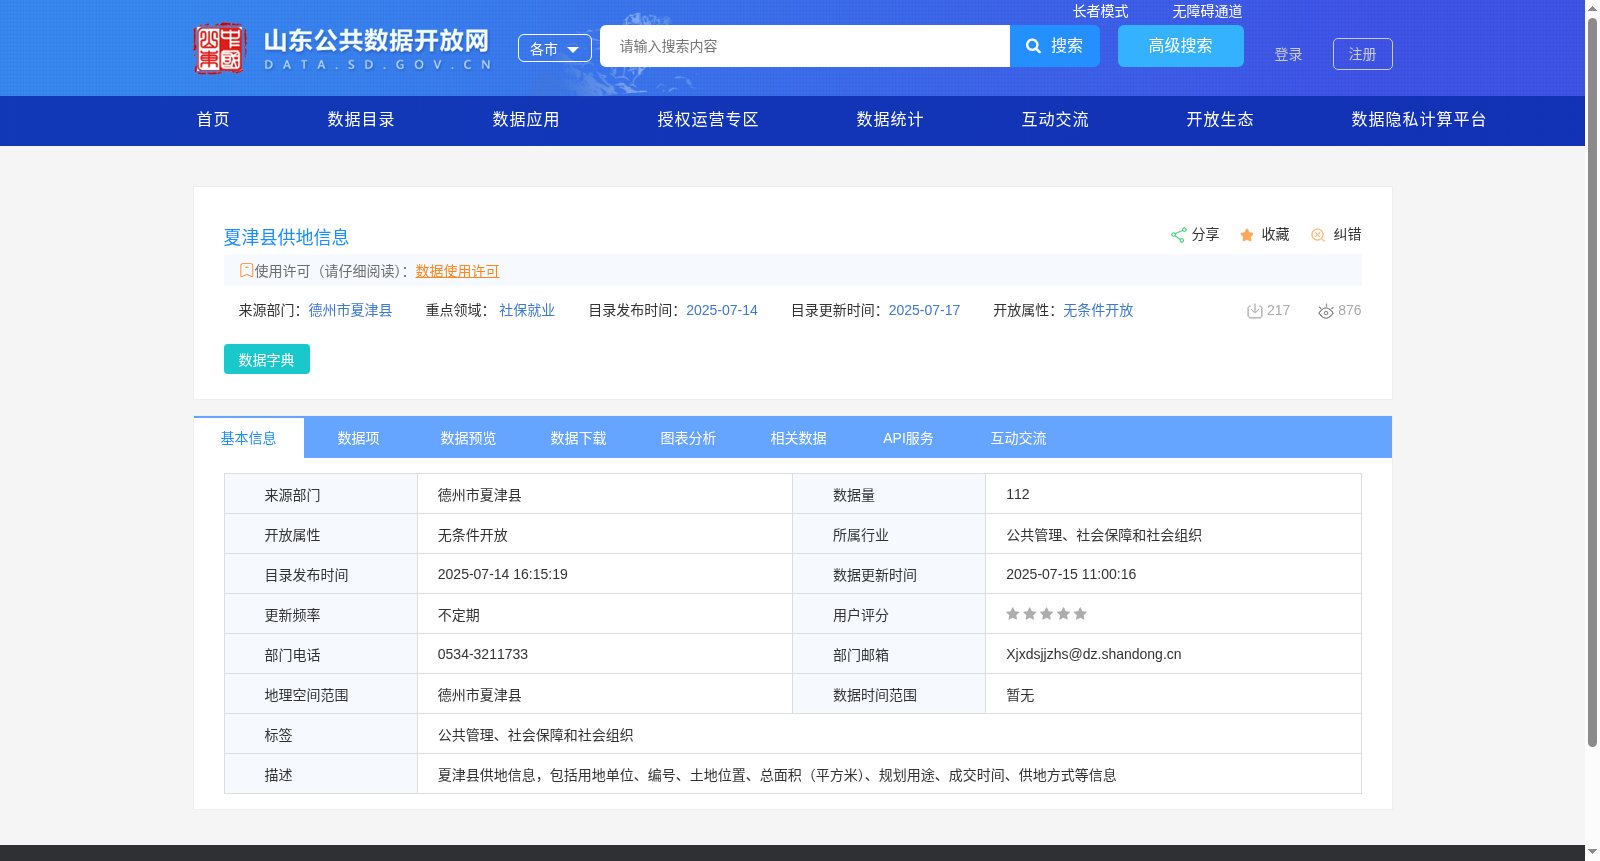Click the 高级搜索 advanced search button

[1181, 46]
